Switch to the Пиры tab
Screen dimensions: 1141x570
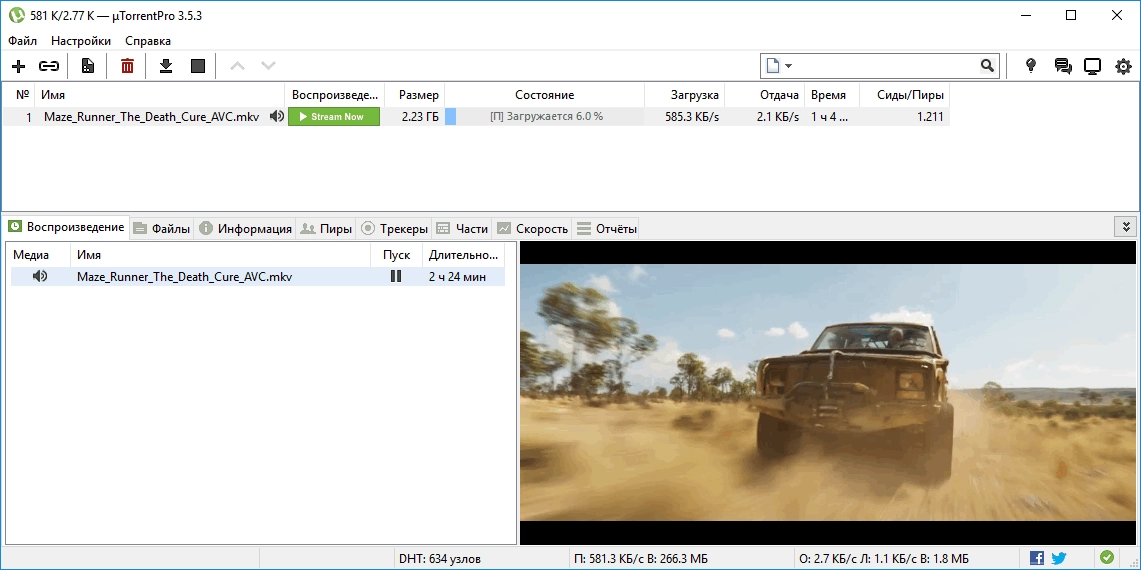326,229
